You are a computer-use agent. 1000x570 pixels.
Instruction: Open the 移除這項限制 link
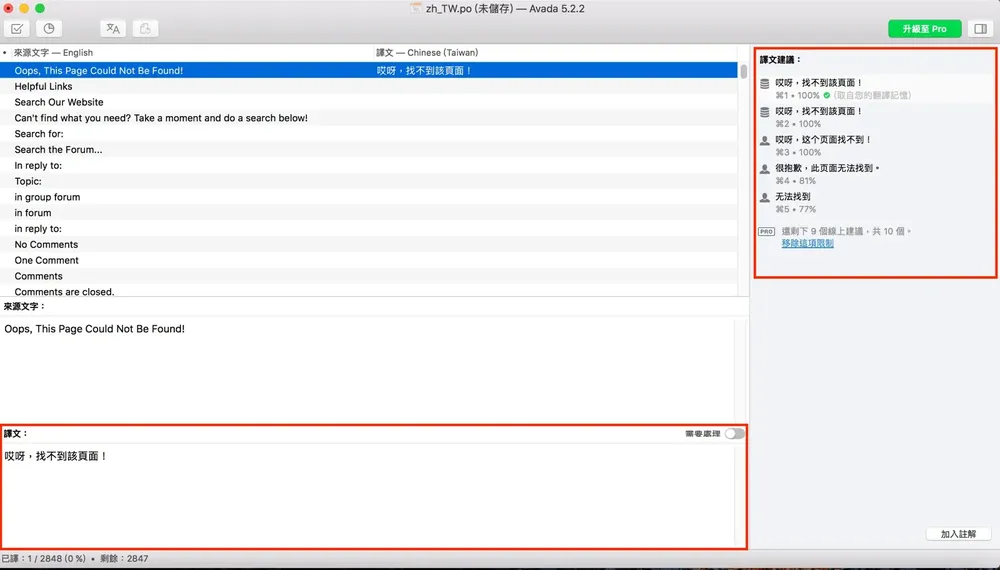pyautogui.click(x=807, y=243)
